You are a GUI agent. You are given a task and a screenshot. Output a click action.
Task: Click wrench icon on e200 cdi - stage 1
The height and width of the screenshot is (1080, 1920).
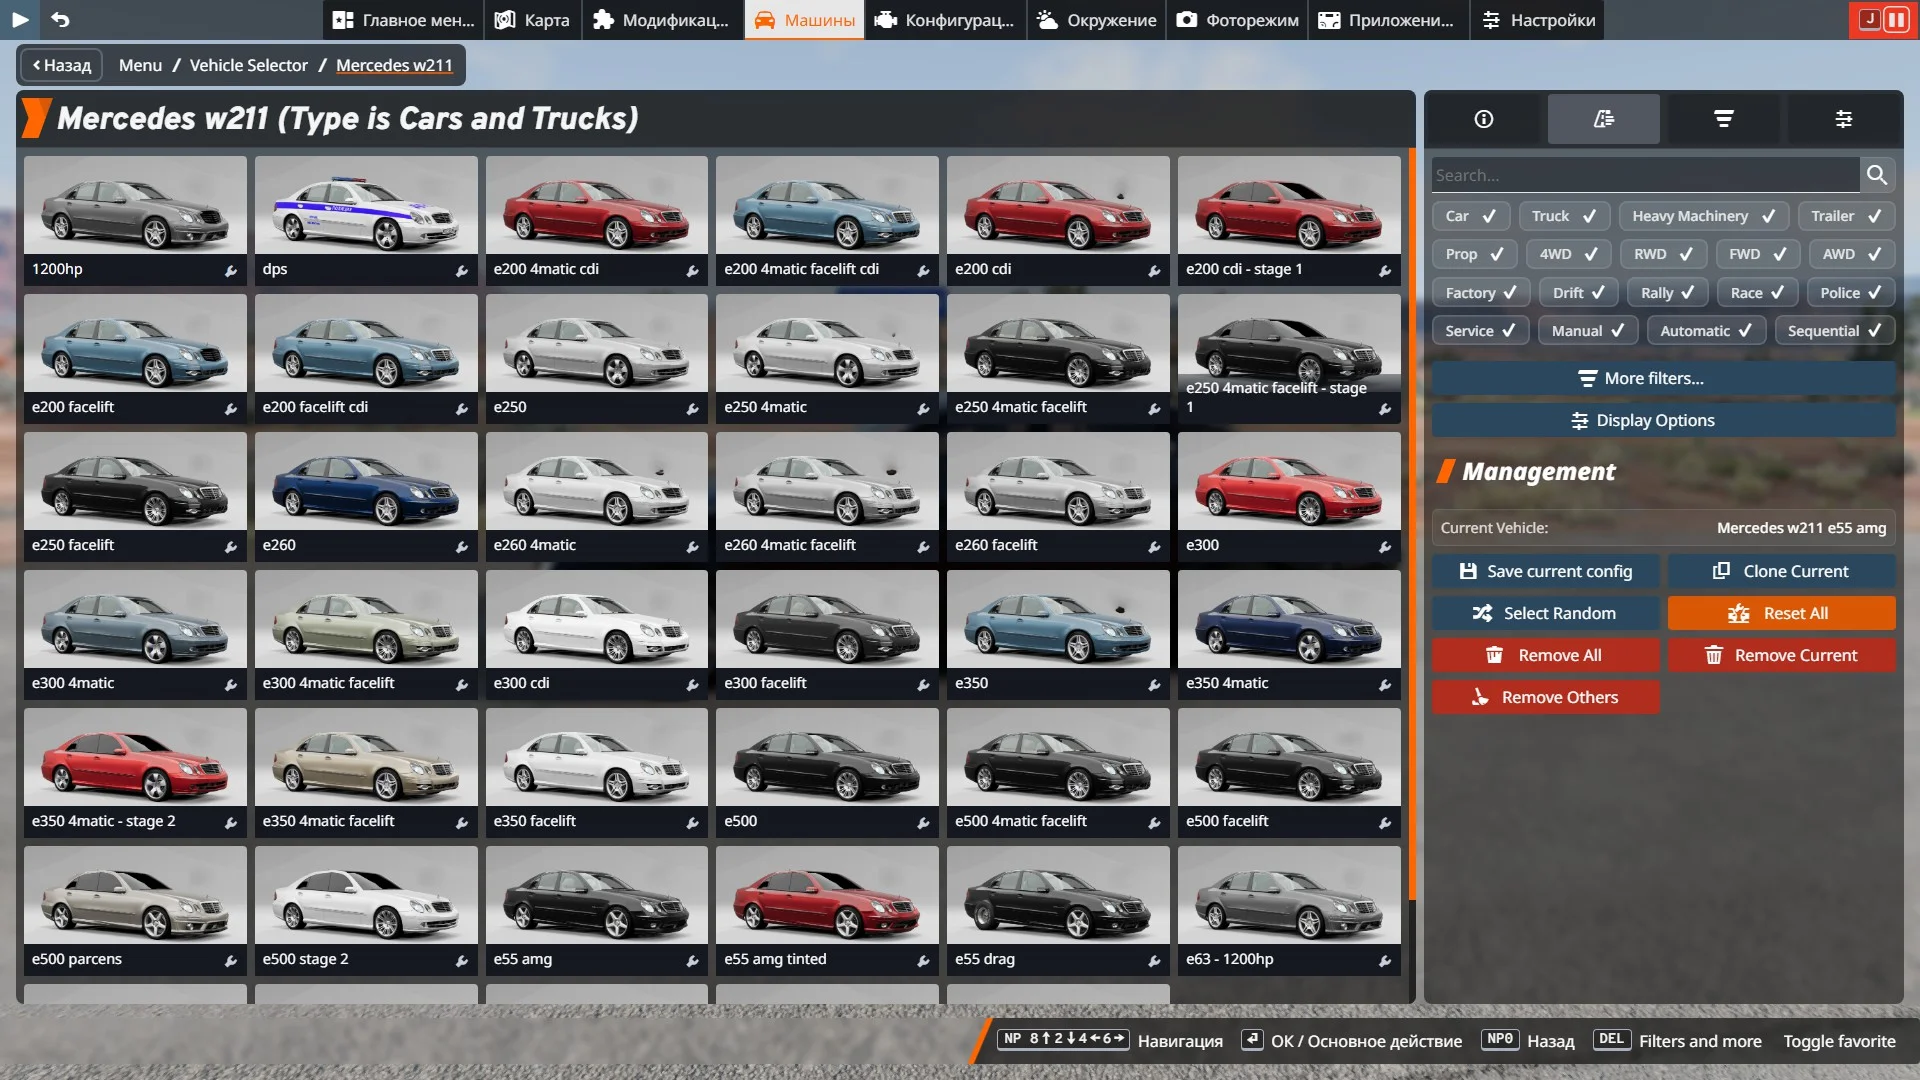(x=1385, y=270)
